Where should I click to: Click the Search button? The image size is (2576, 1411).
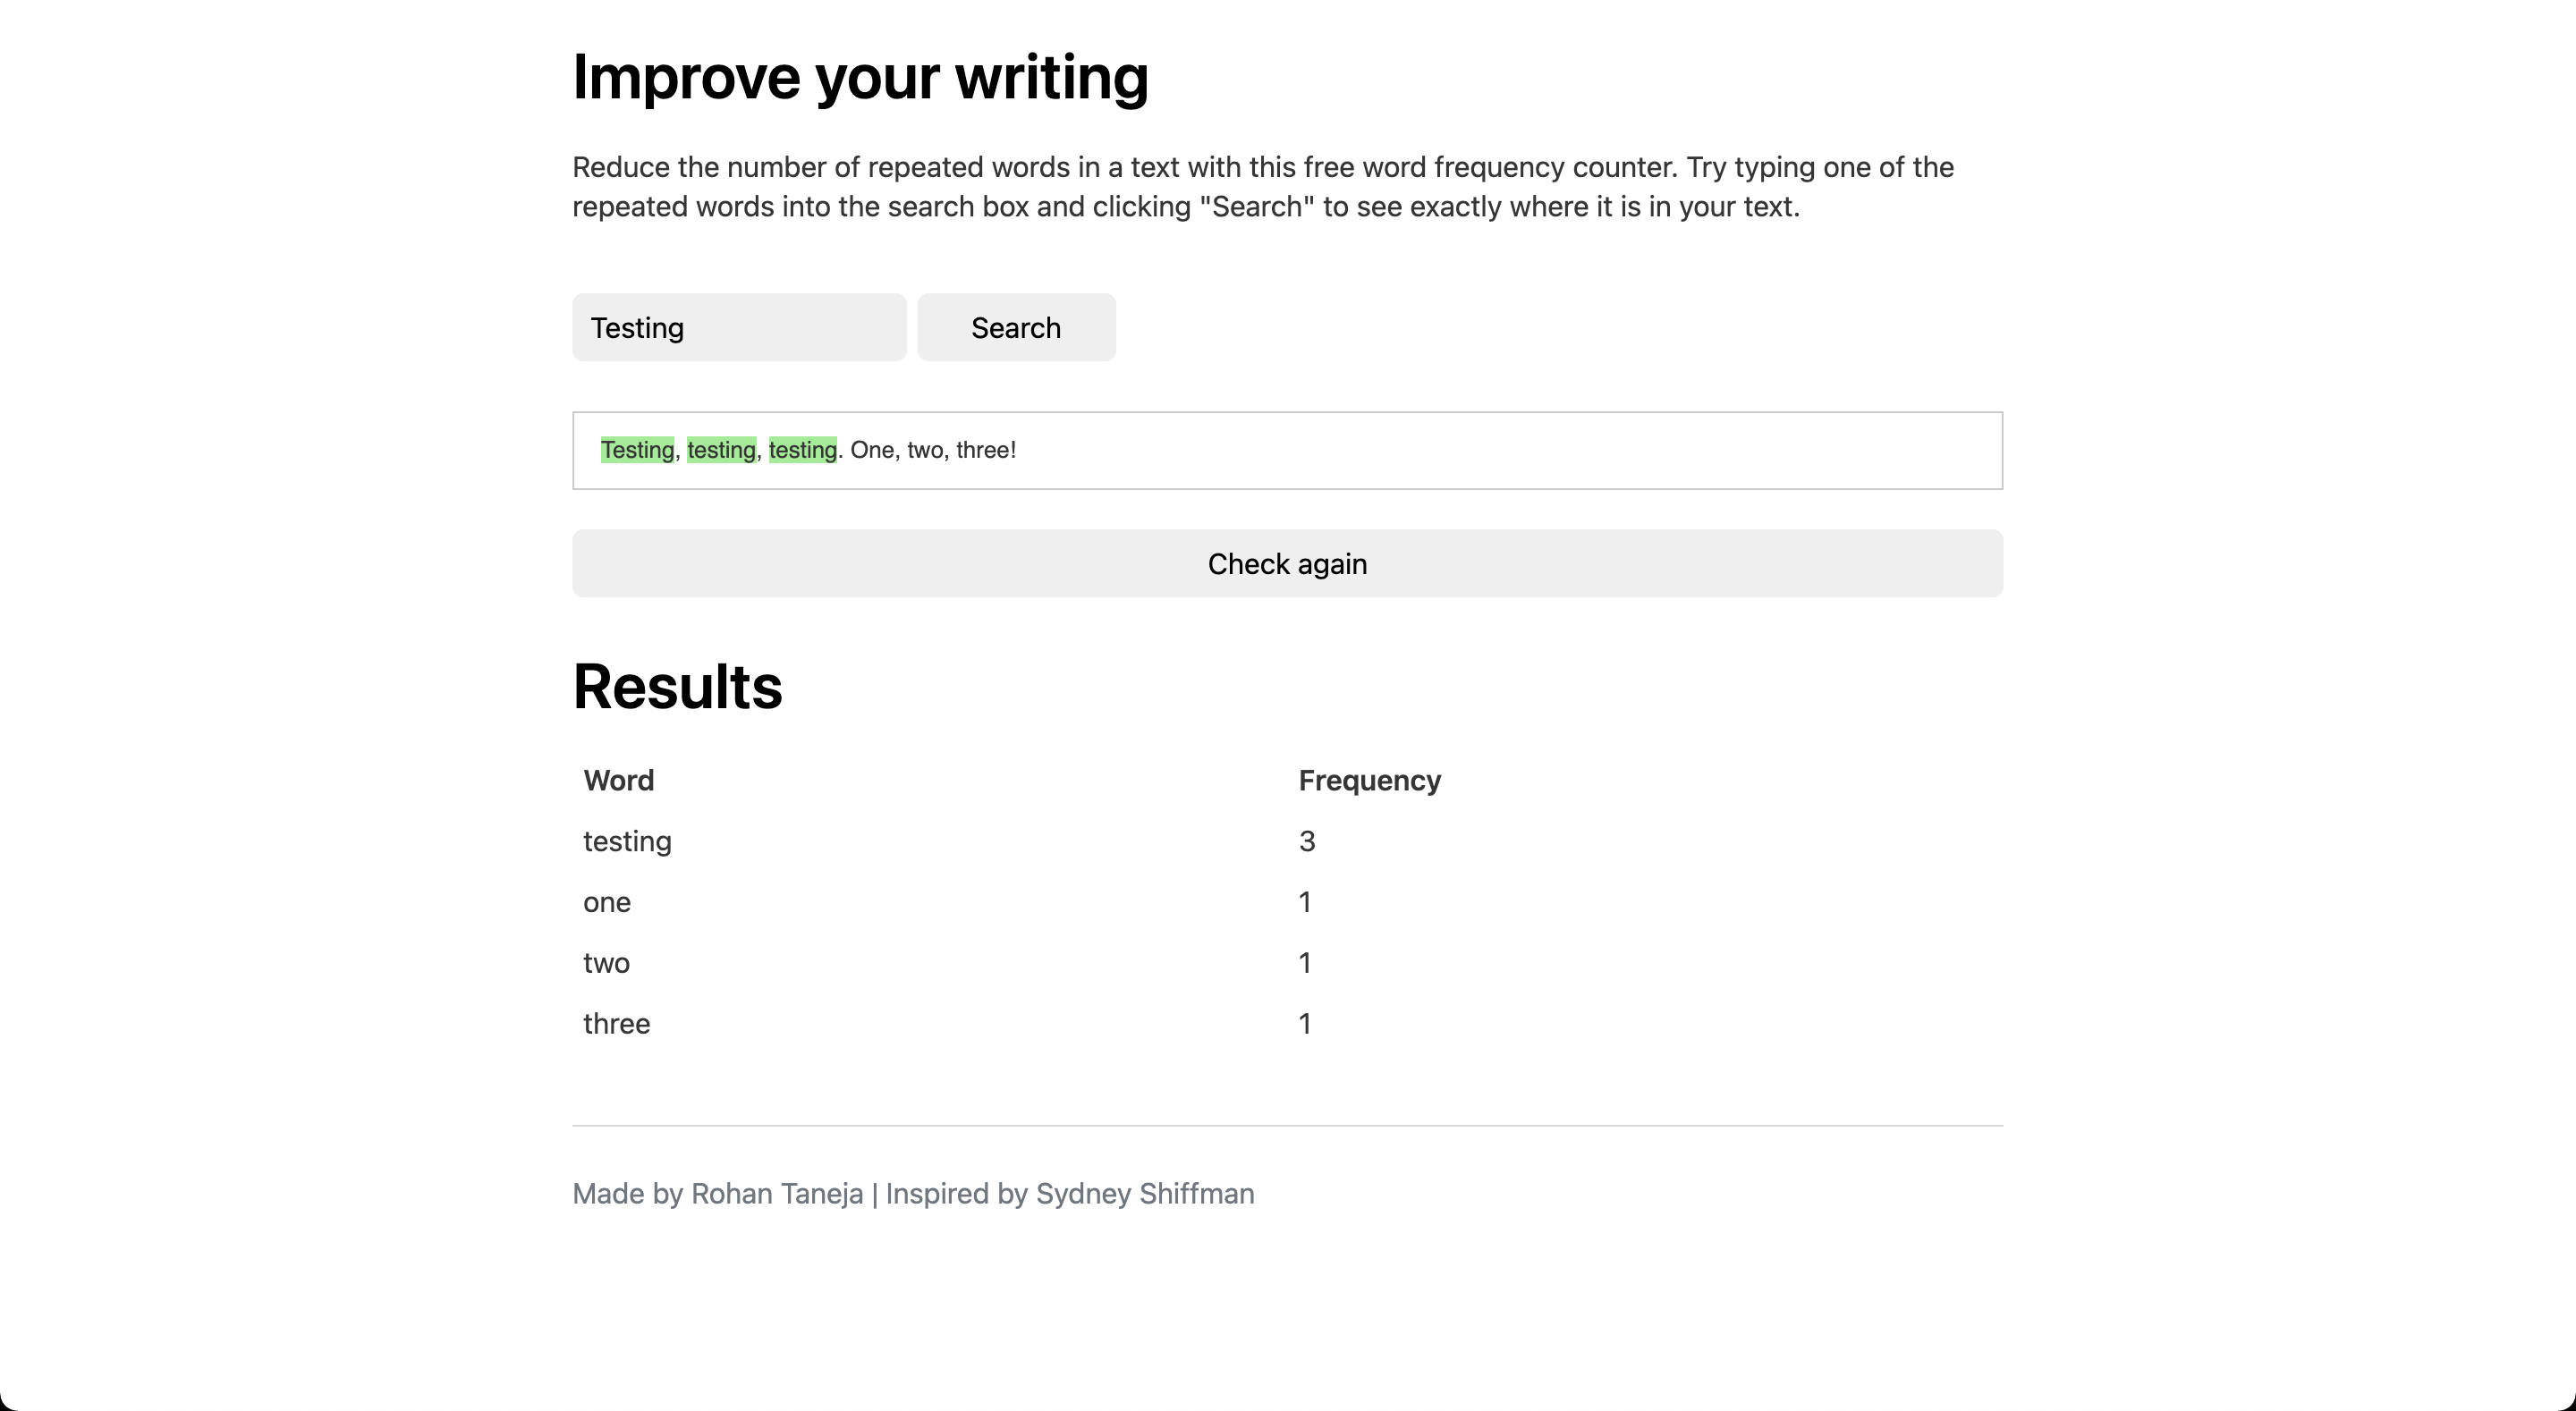click(1016, 327)
